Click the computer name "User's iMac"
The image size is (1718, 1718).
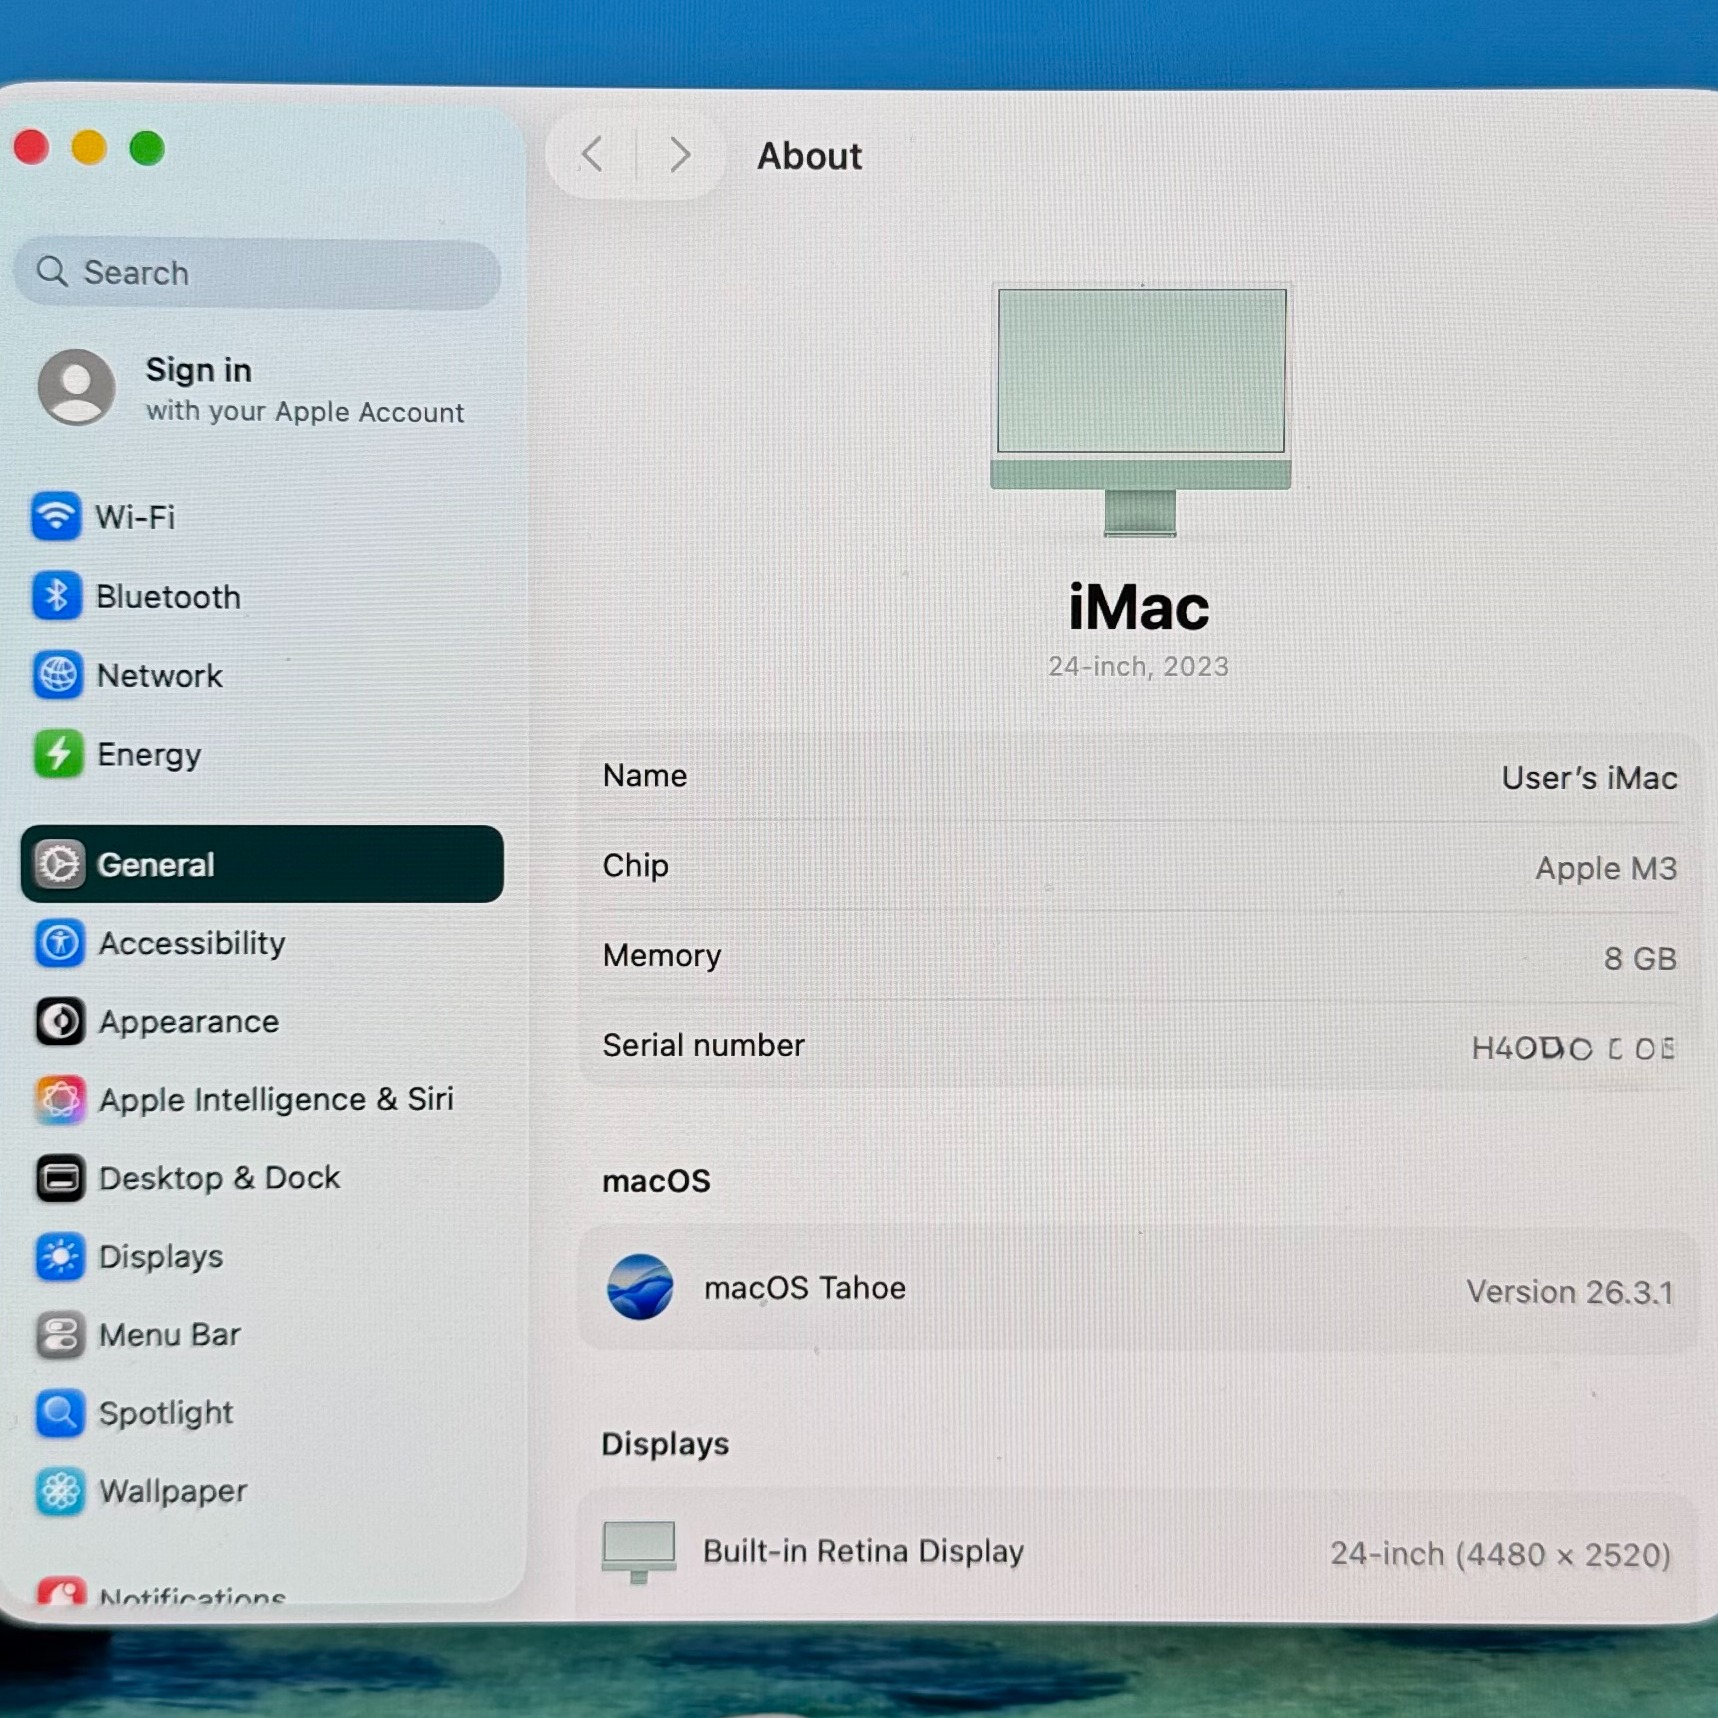(x=1589, y=778)
